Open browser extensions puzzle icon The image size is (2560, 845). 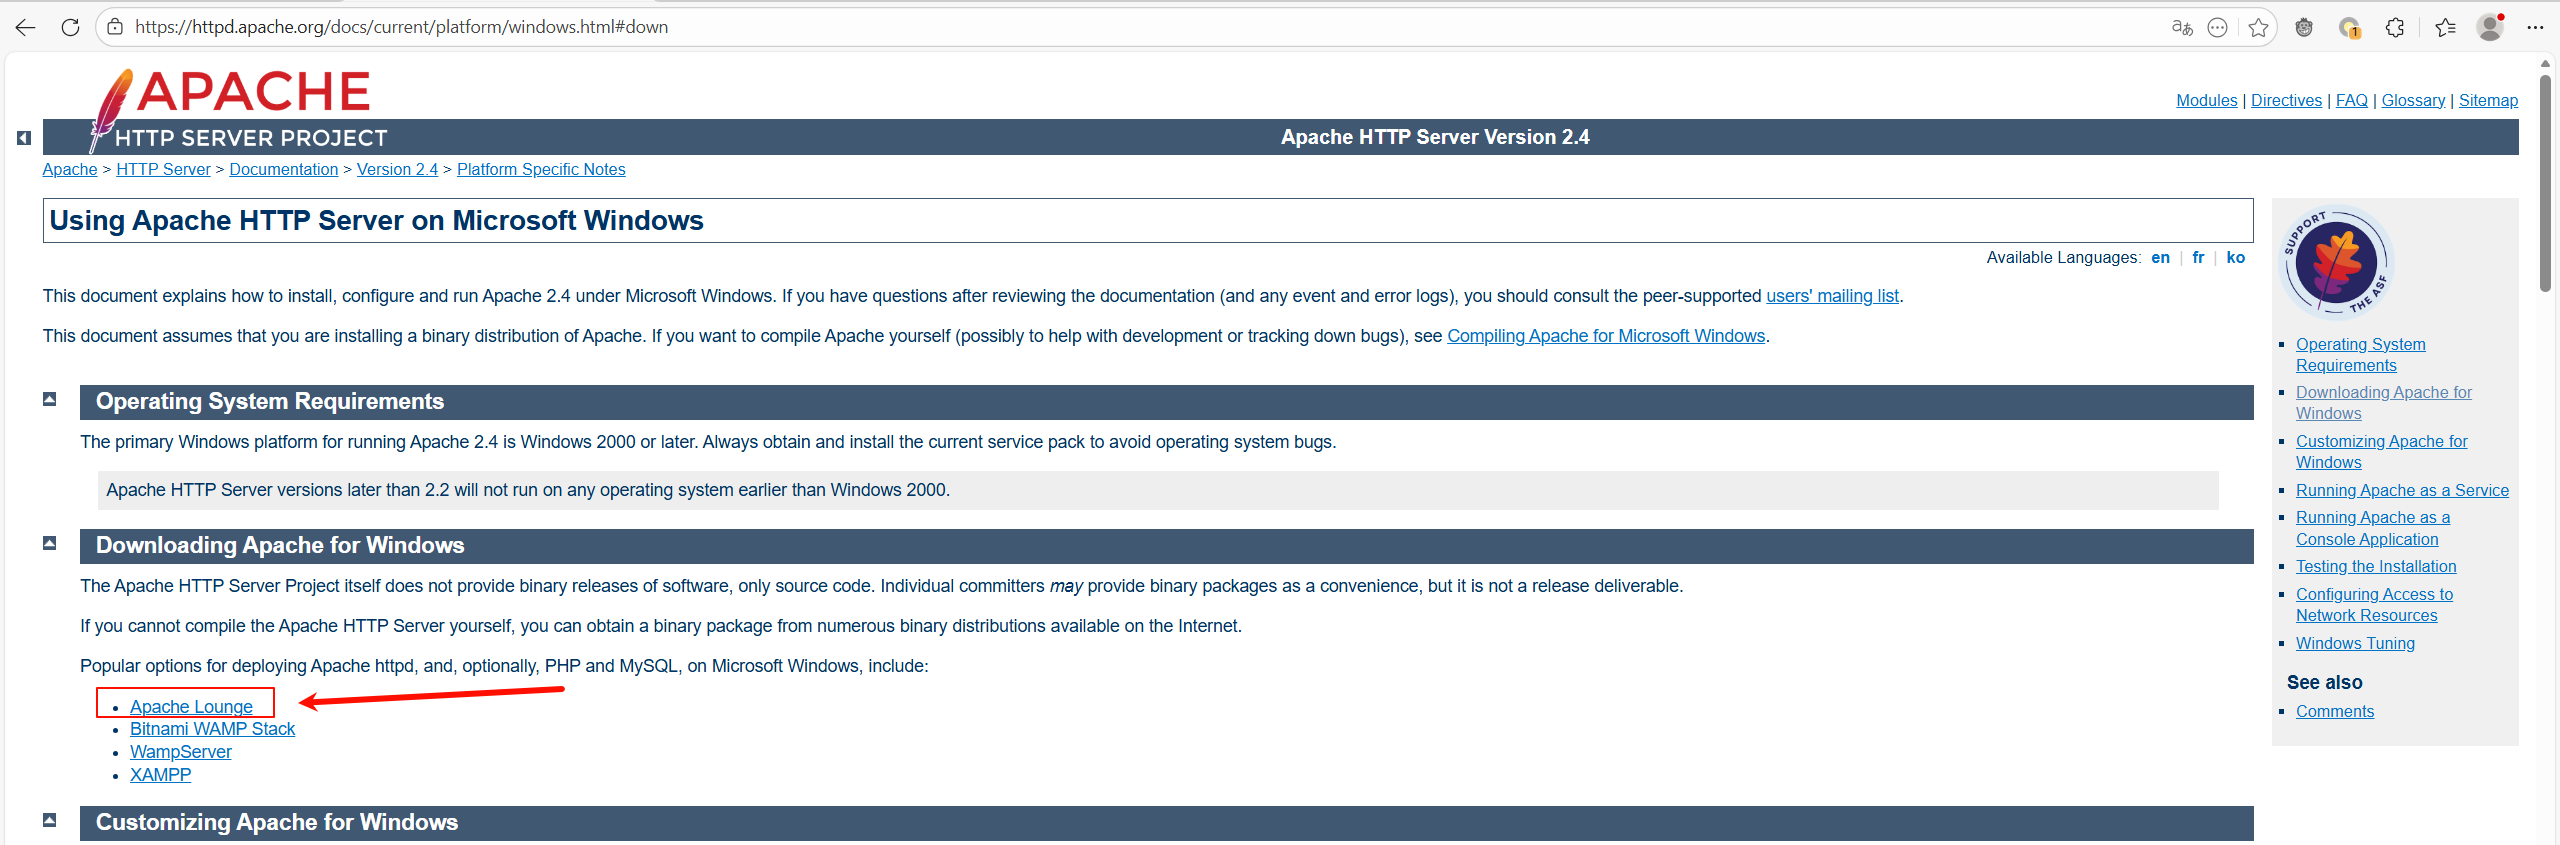[2395, 27]
